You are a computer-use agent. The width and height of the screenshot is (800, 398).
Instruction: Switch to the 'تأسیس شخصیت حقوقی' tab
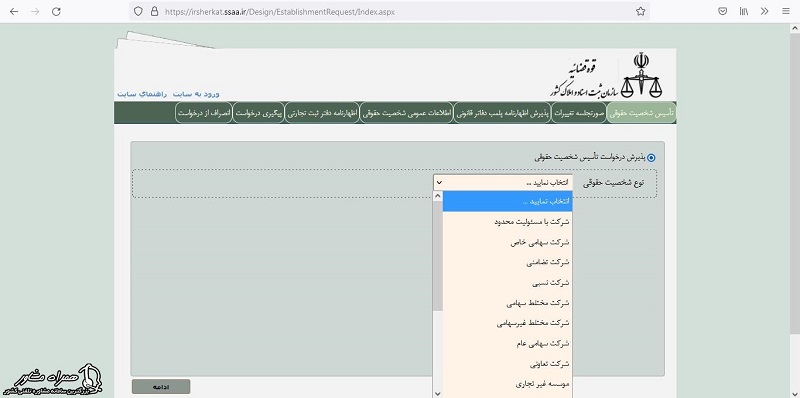click(x=642, y=113)
